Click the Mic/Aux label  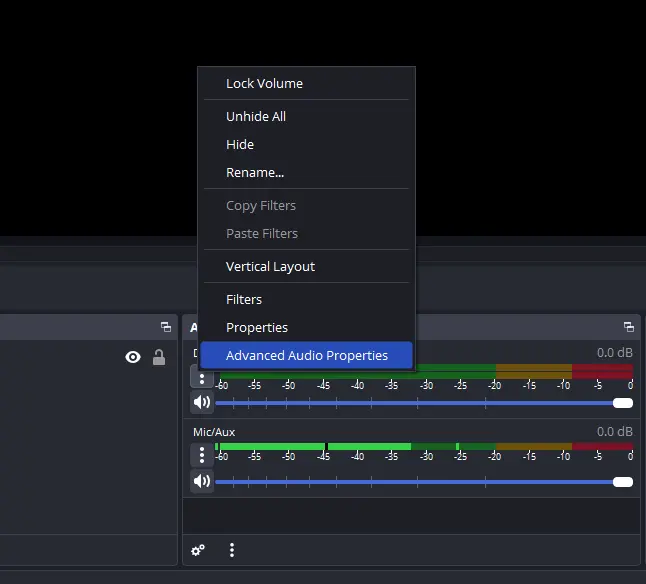point(214,432)
